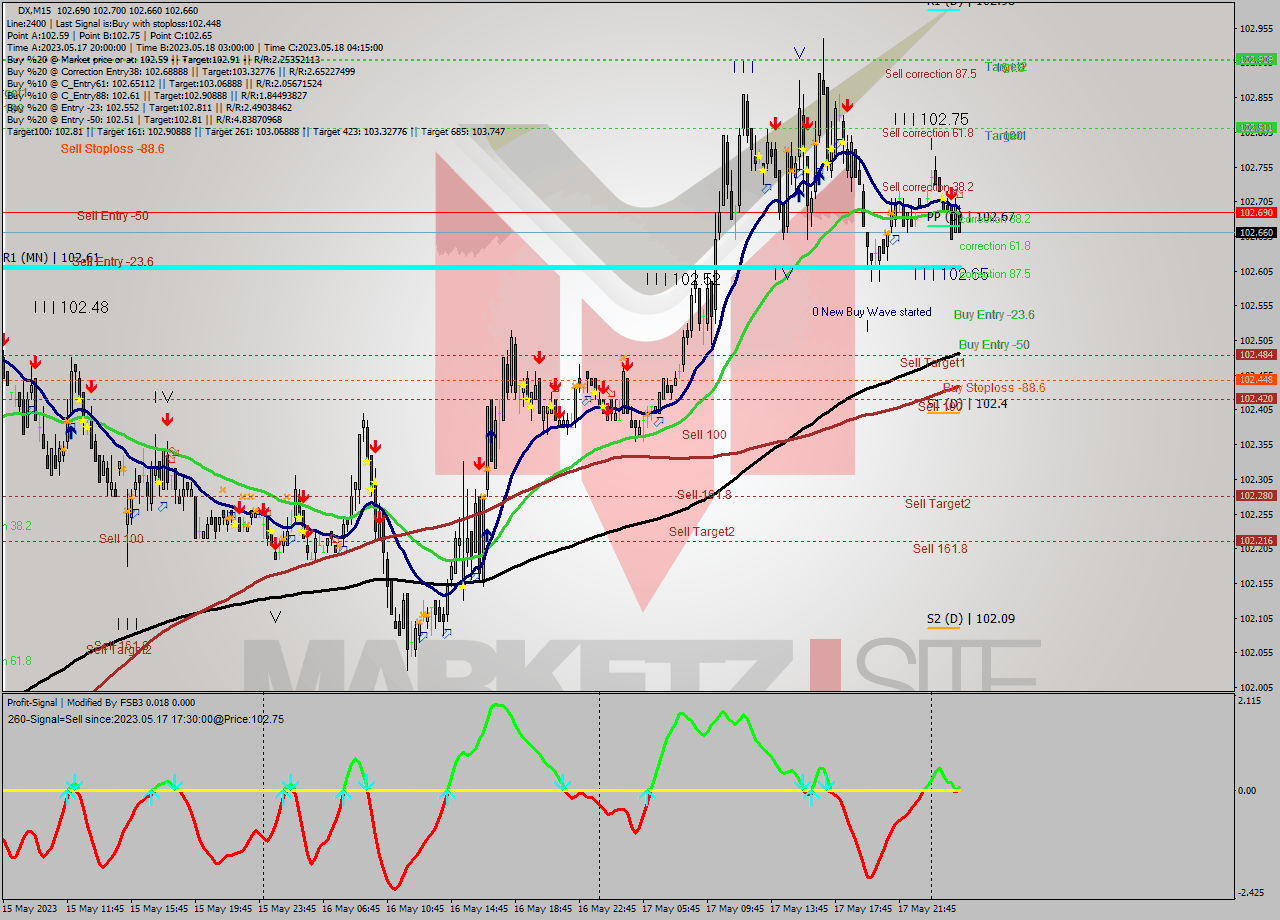Viewport: 1280px width, 920px height.
Task: Click the 102.420 price level tag
Action: (1256, 398)
